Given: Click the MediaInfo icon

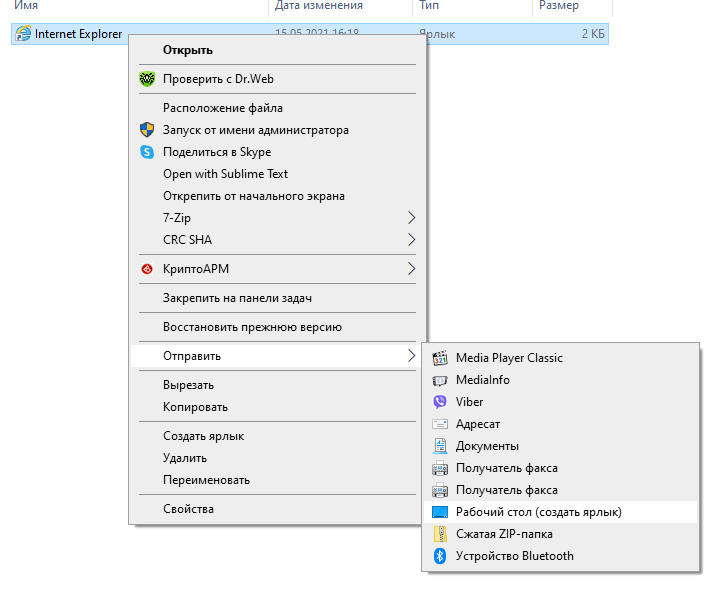Looking at the screenshot, I should tap(440, 380).
